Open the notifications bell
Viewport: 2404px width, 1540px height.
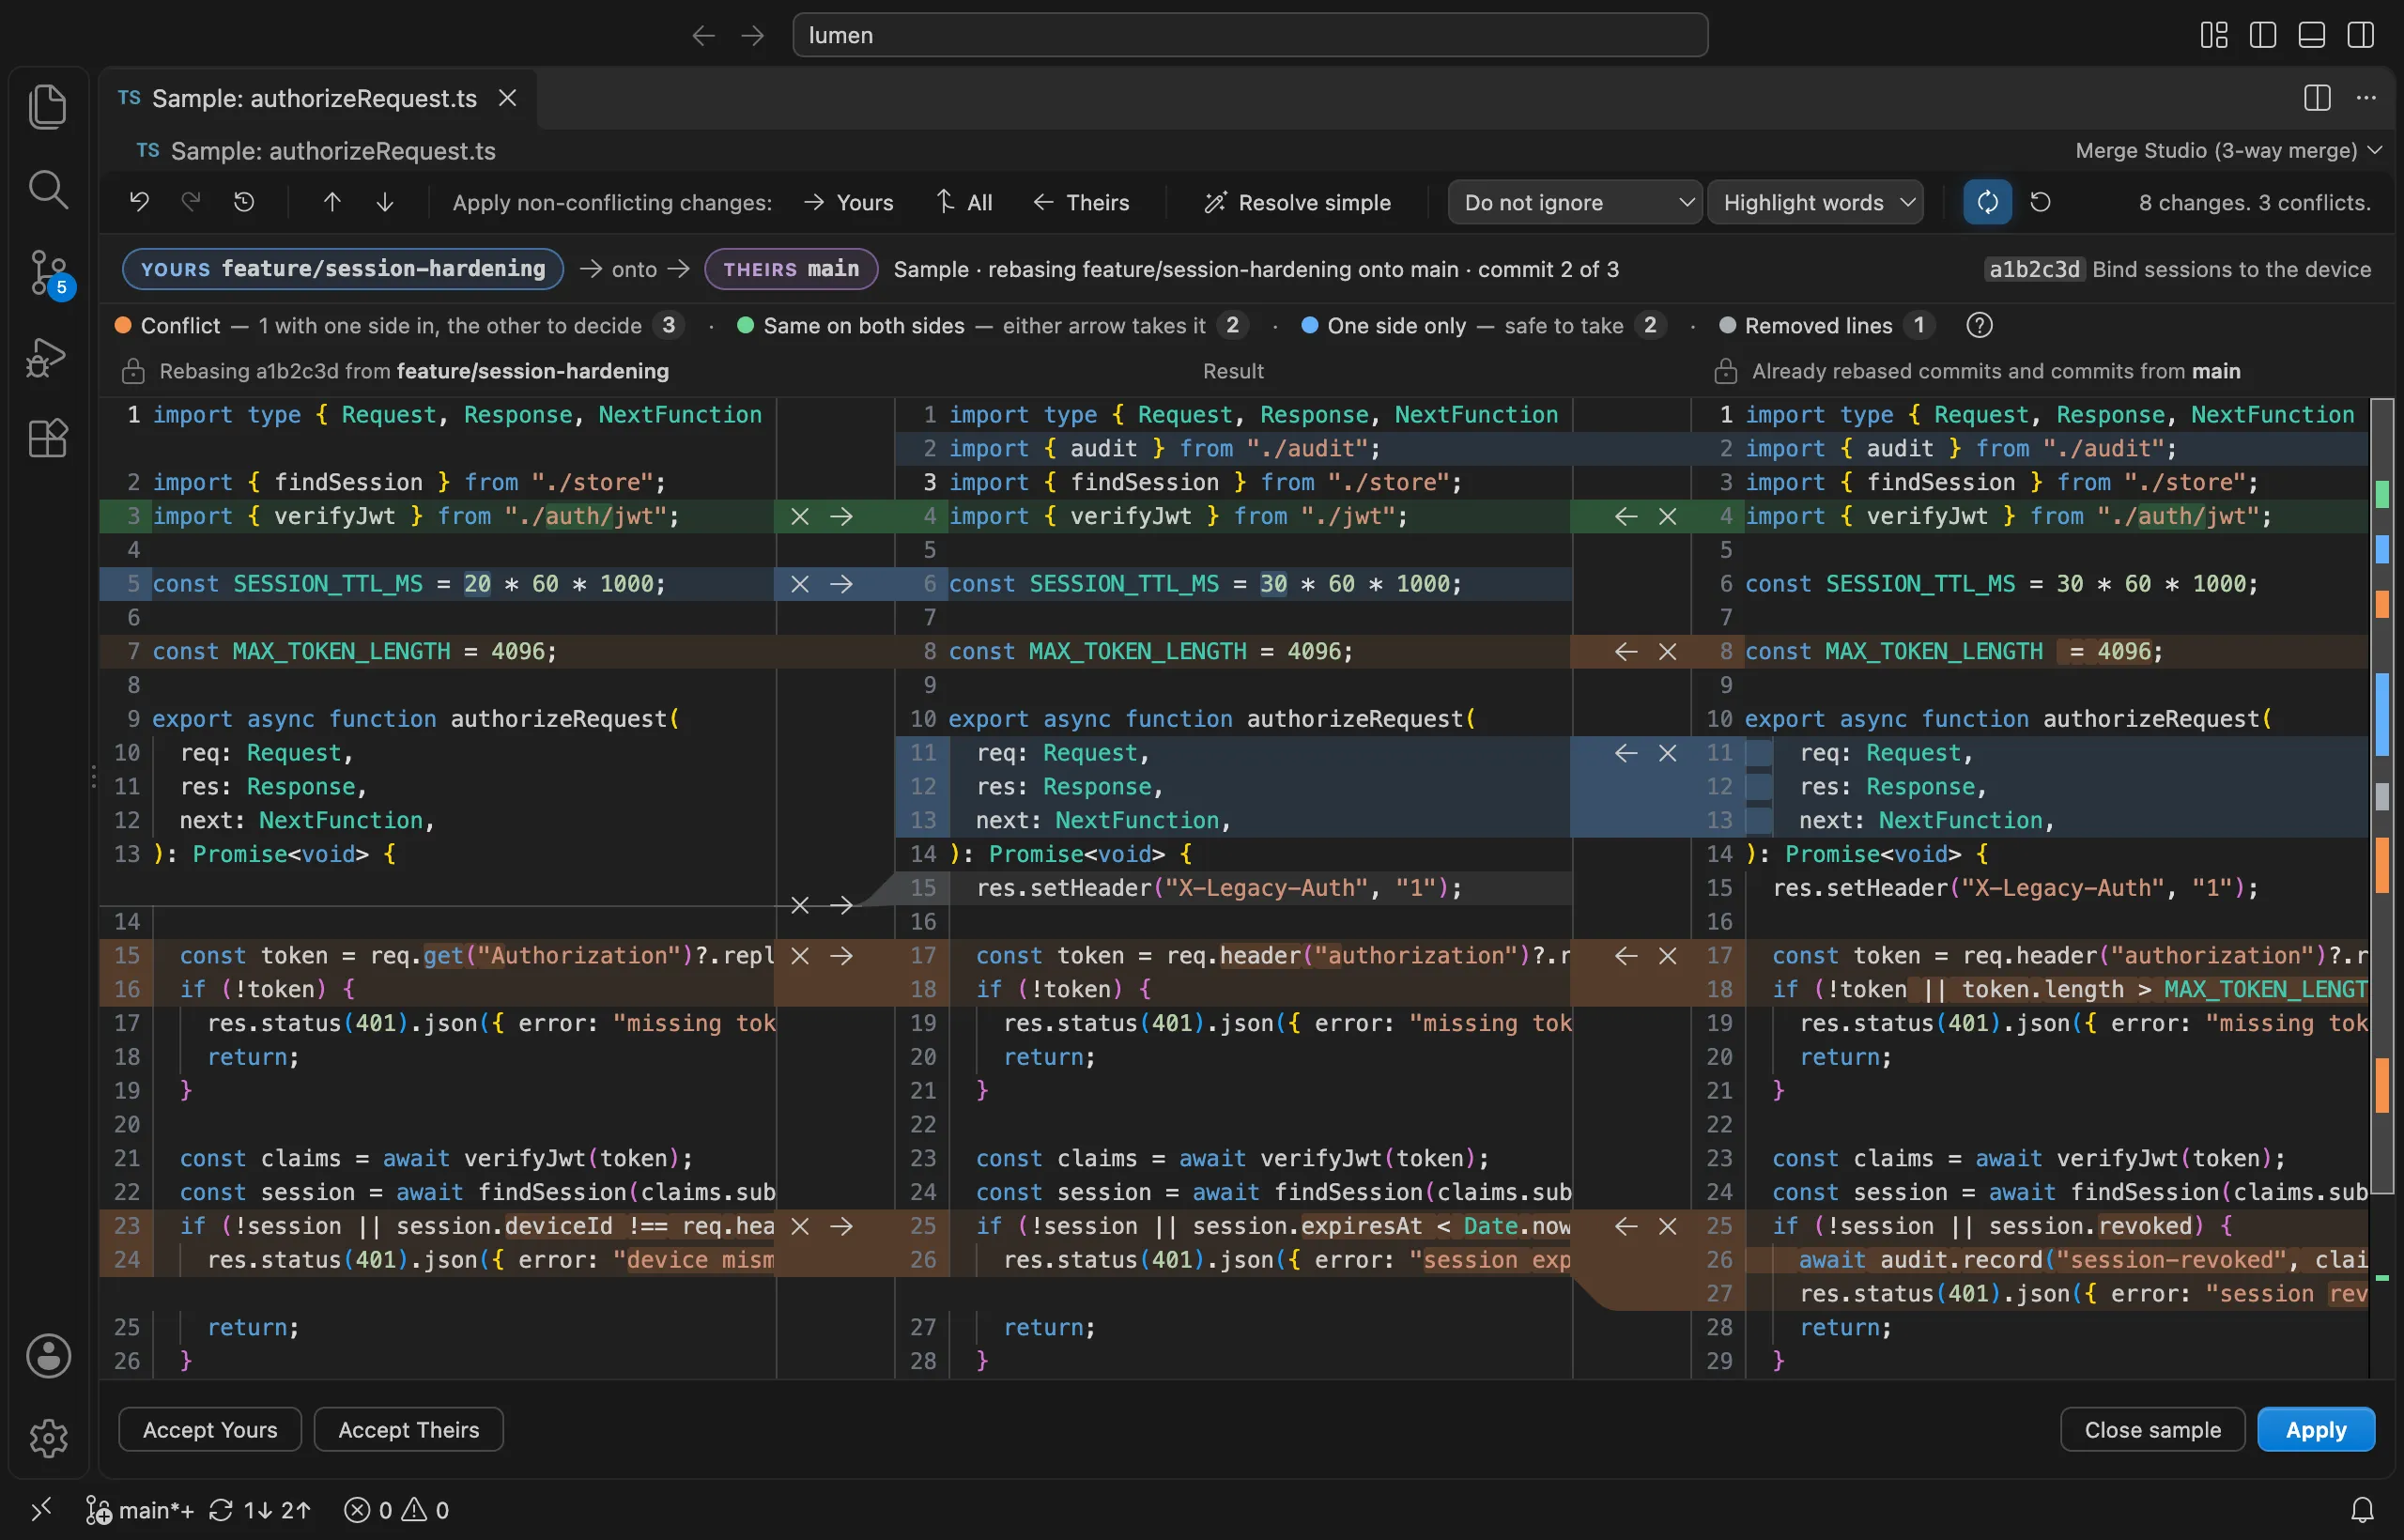[x=2362, y=1509]
